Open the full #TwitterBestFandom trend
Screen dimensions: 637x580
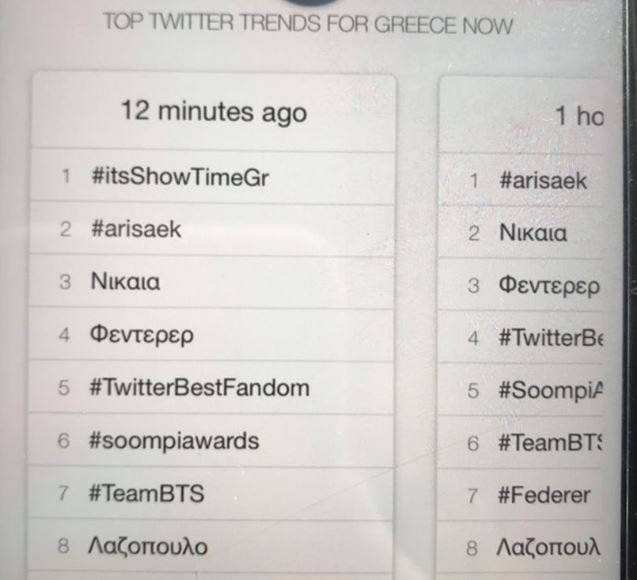(199, 387)
